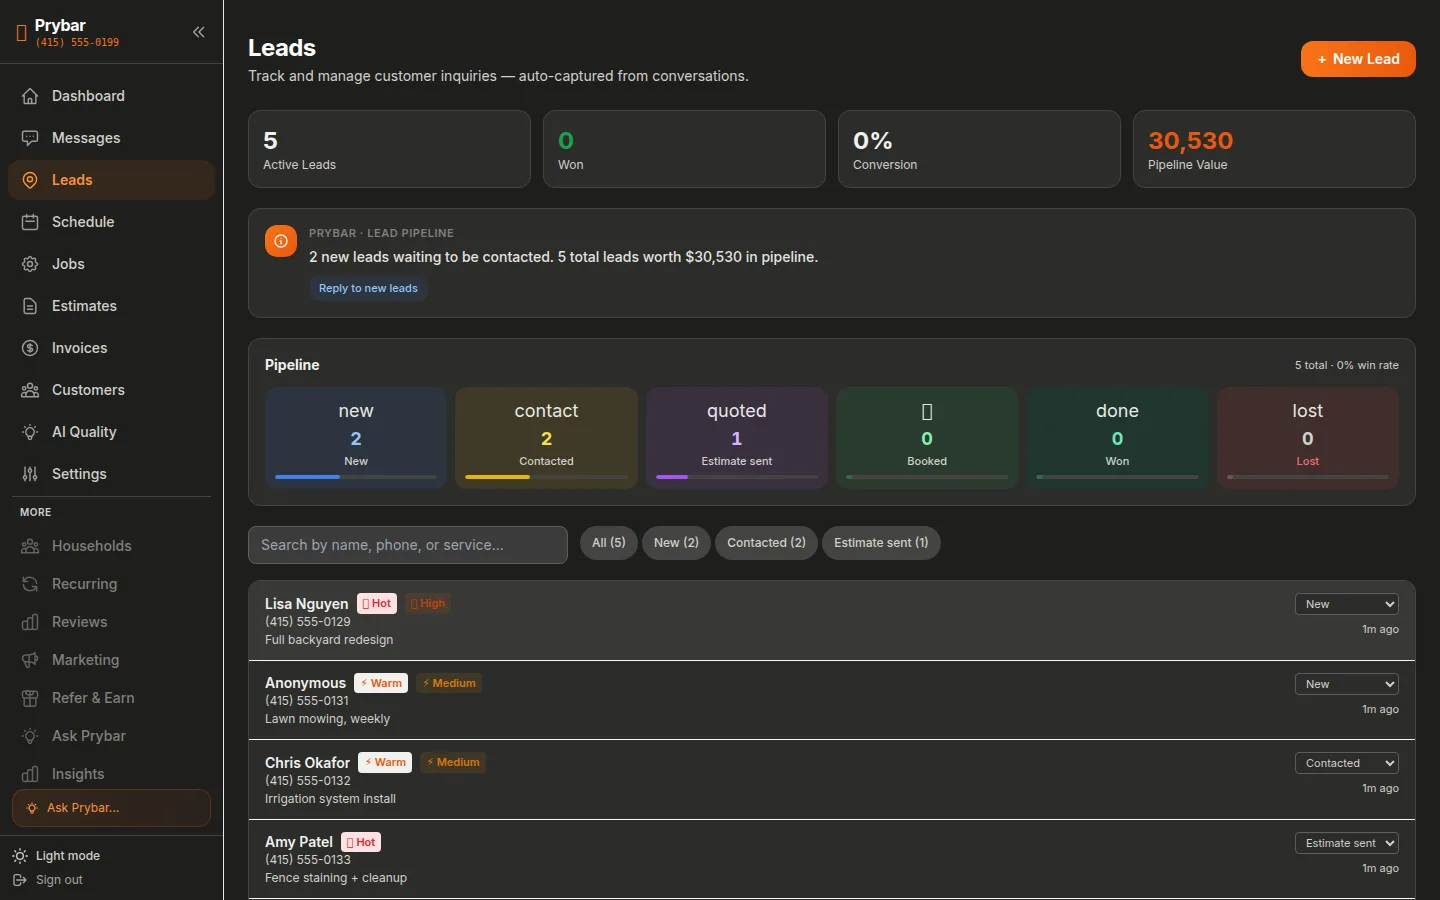Screen dimensions: 1440x900
Task: Open the Chris Okafor lead row
Action: coord(832,780)
